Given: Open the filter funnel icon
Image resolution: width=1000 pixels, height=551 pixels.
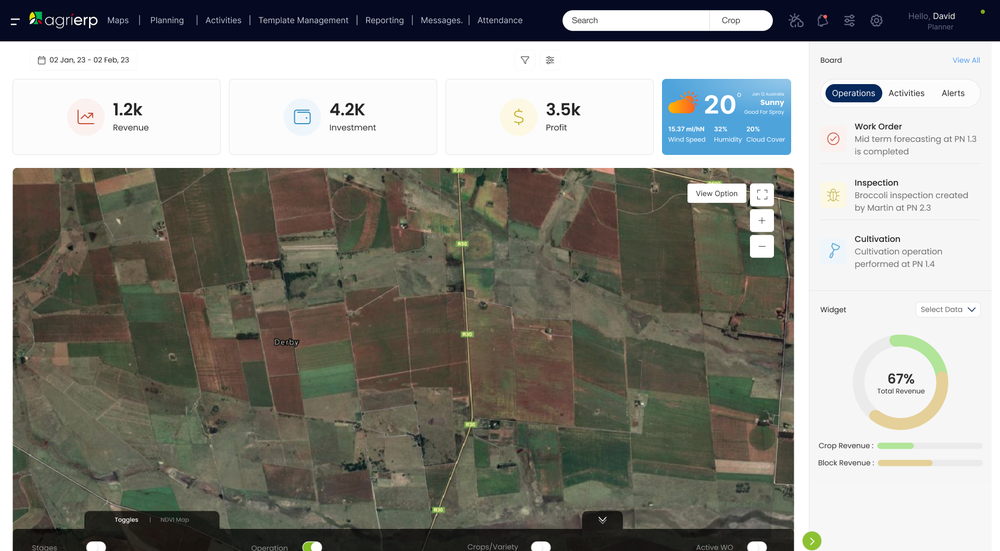Looking at the screenshot, I should [x=525, y=60].
